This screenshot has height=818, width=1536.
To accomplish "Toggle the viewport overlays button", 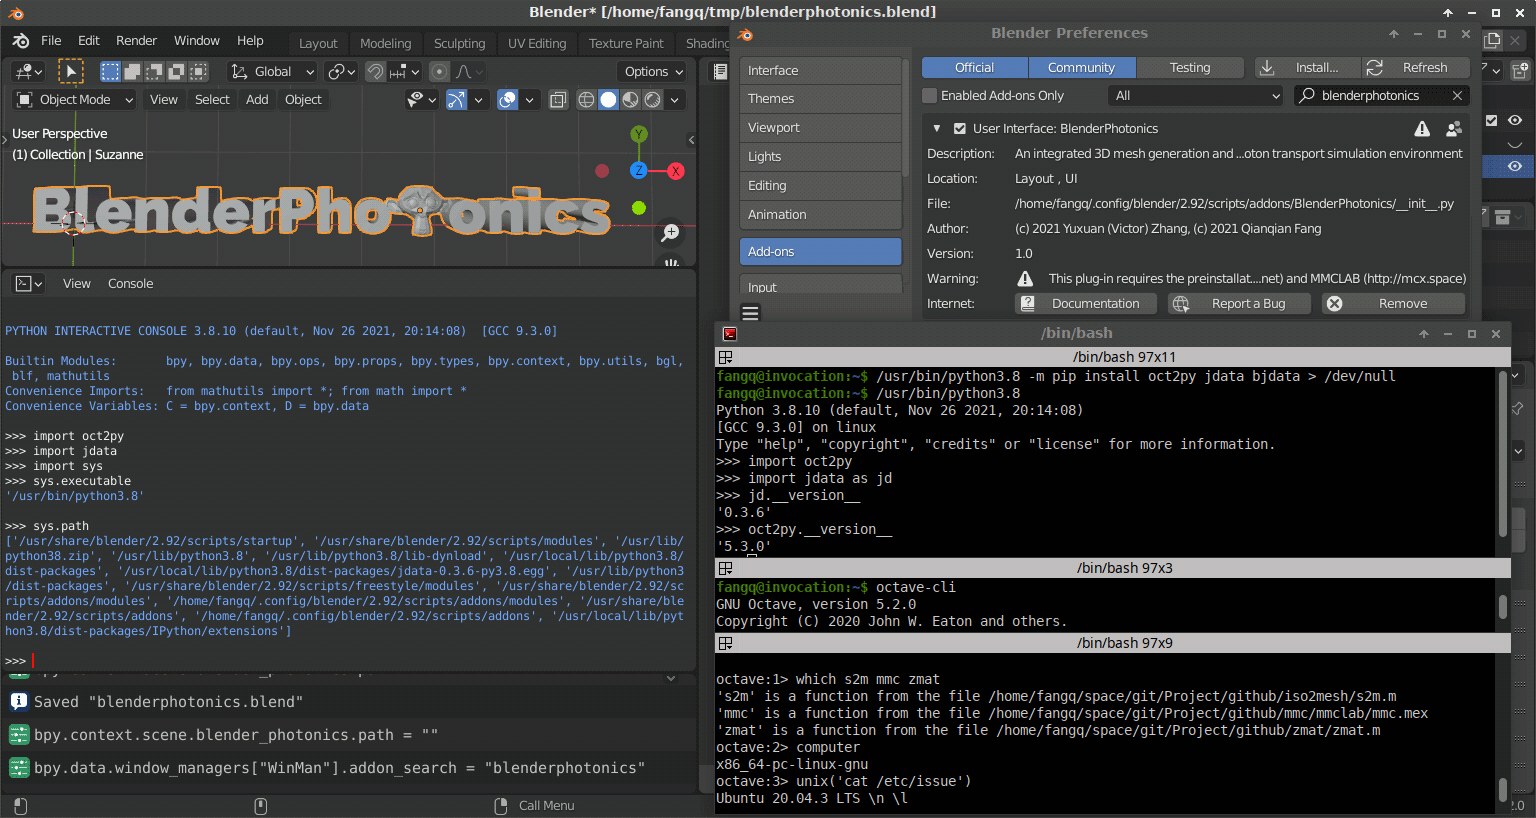I will (508, 100).
